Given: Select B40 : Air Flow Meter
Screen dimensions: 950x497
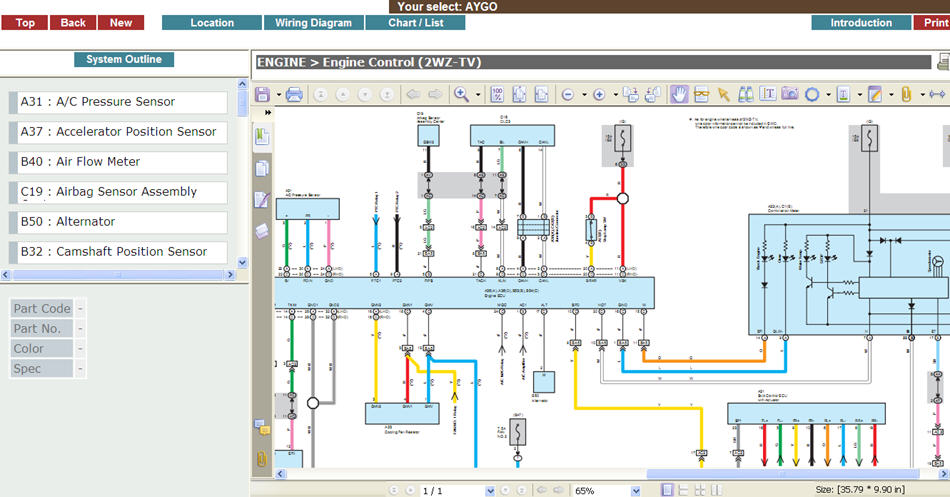Looking at the screenshot, I should (119, 162).
